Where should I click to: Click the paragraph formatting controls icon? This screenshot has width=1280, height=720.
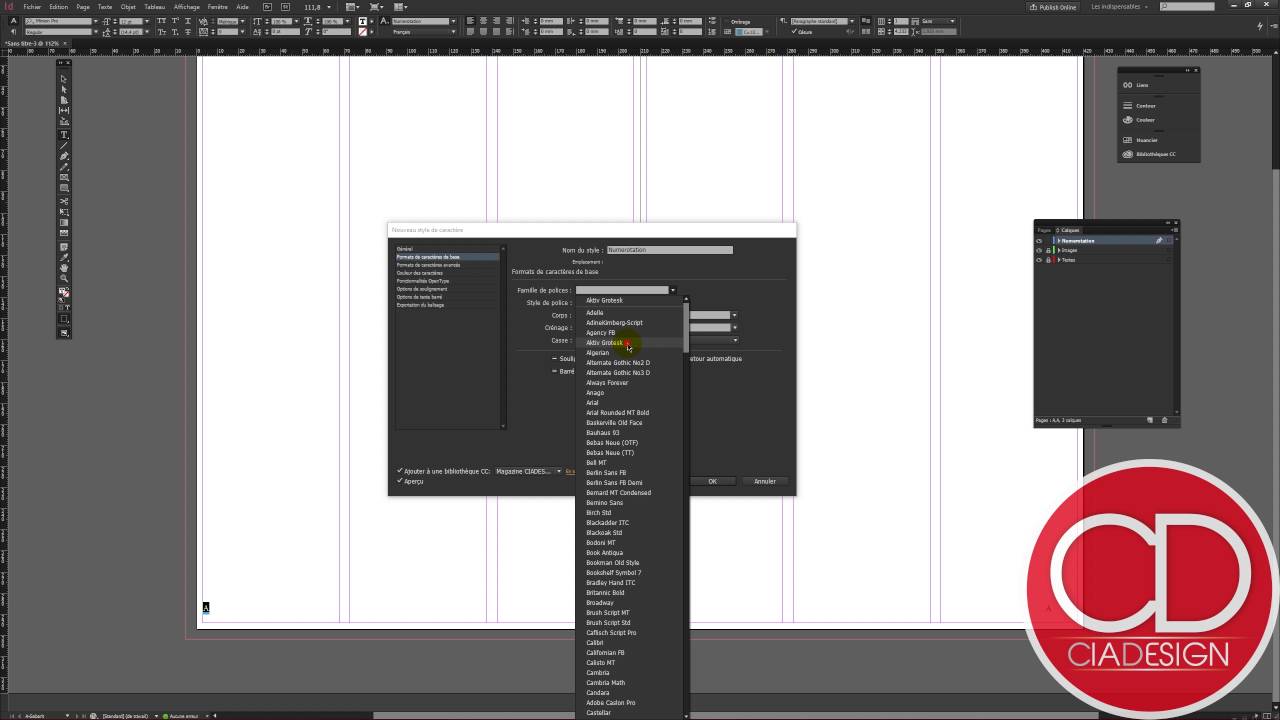(12, 31)
